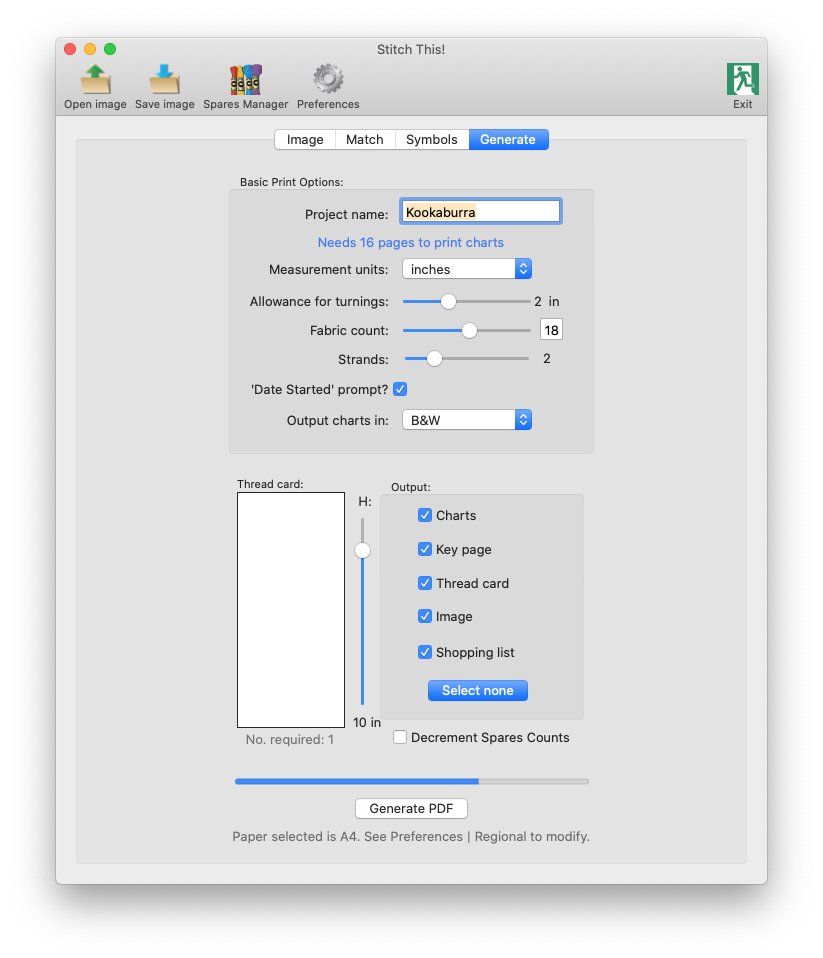Untick the Shopping list checkbox

[425, 652]
